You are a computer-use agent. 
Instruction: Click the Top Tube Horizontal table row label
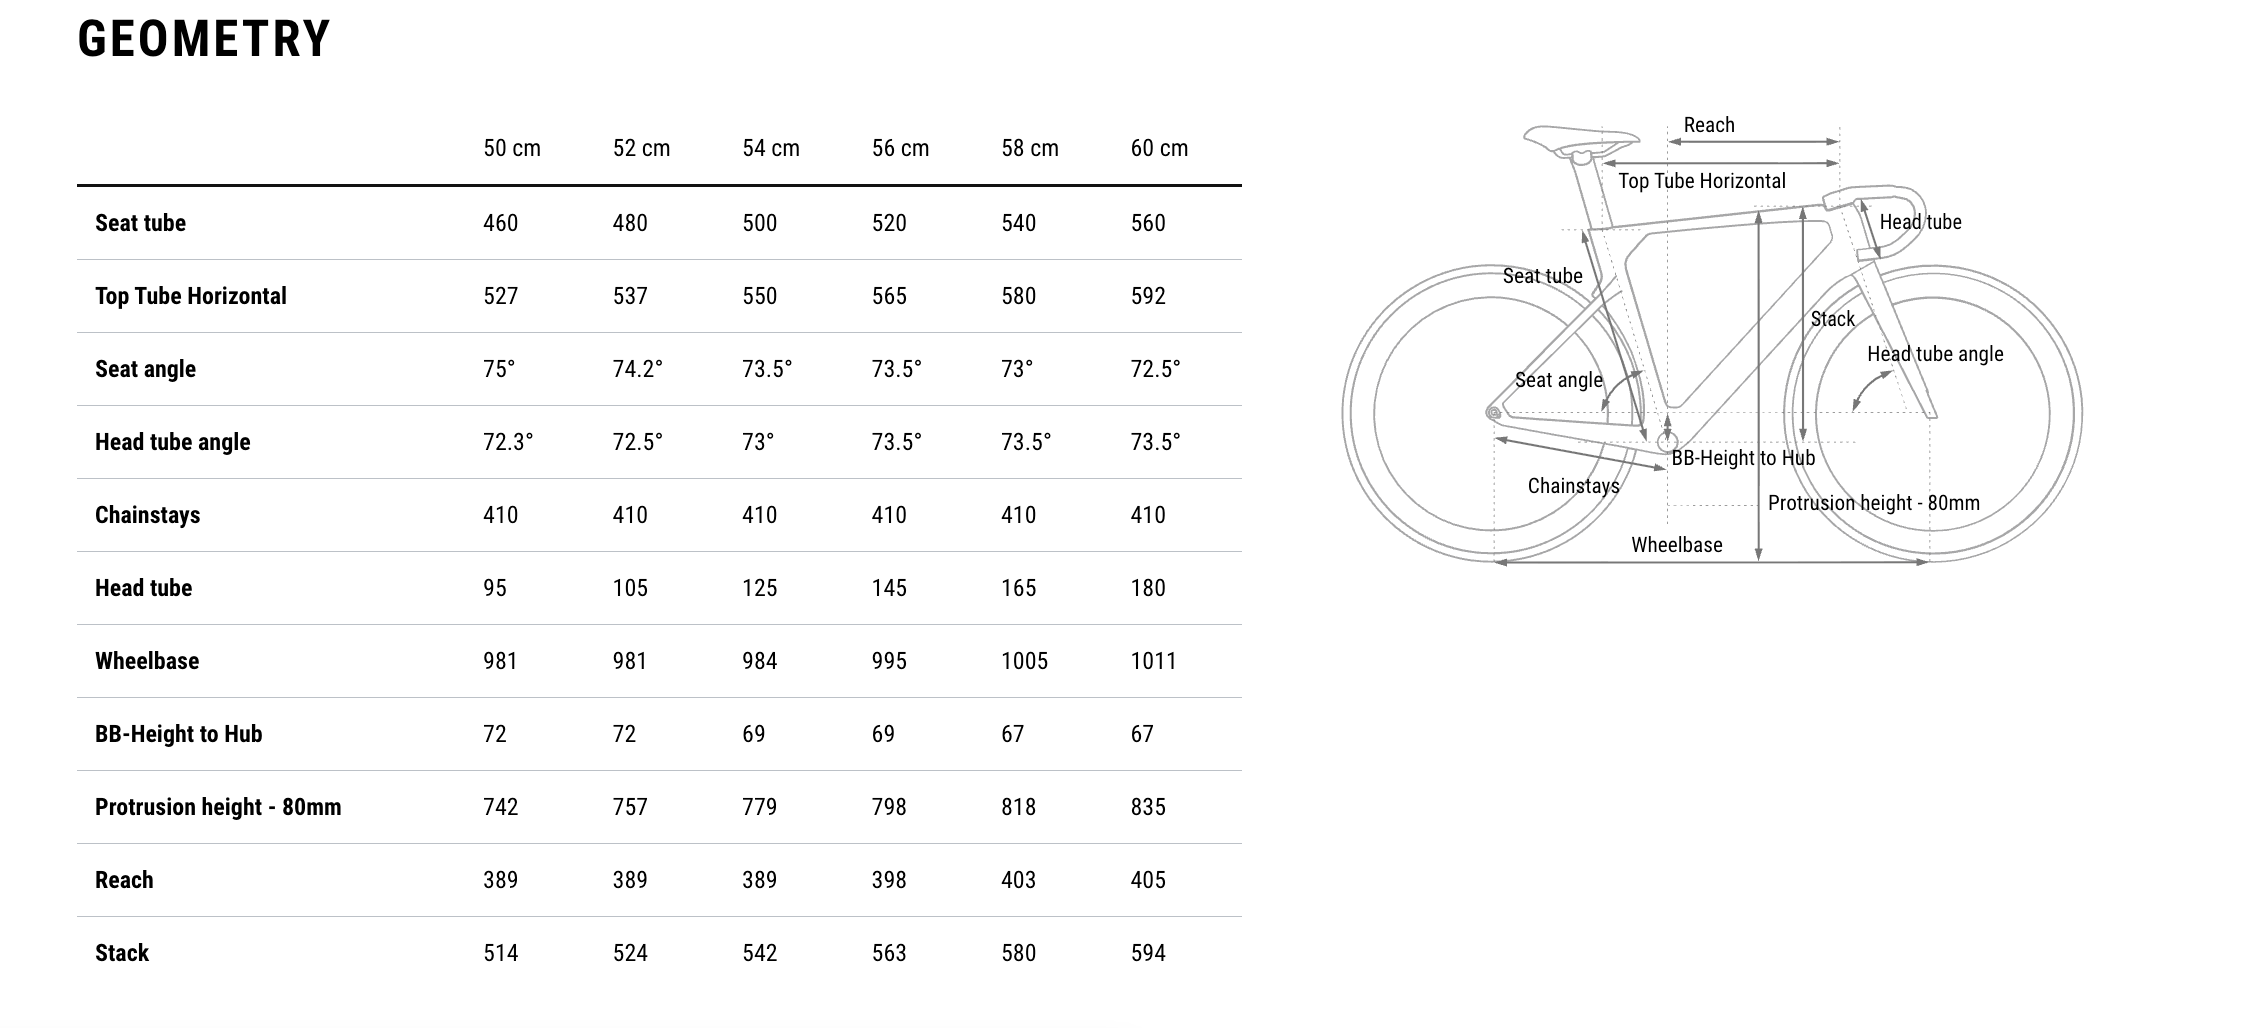tap(190, 296)
